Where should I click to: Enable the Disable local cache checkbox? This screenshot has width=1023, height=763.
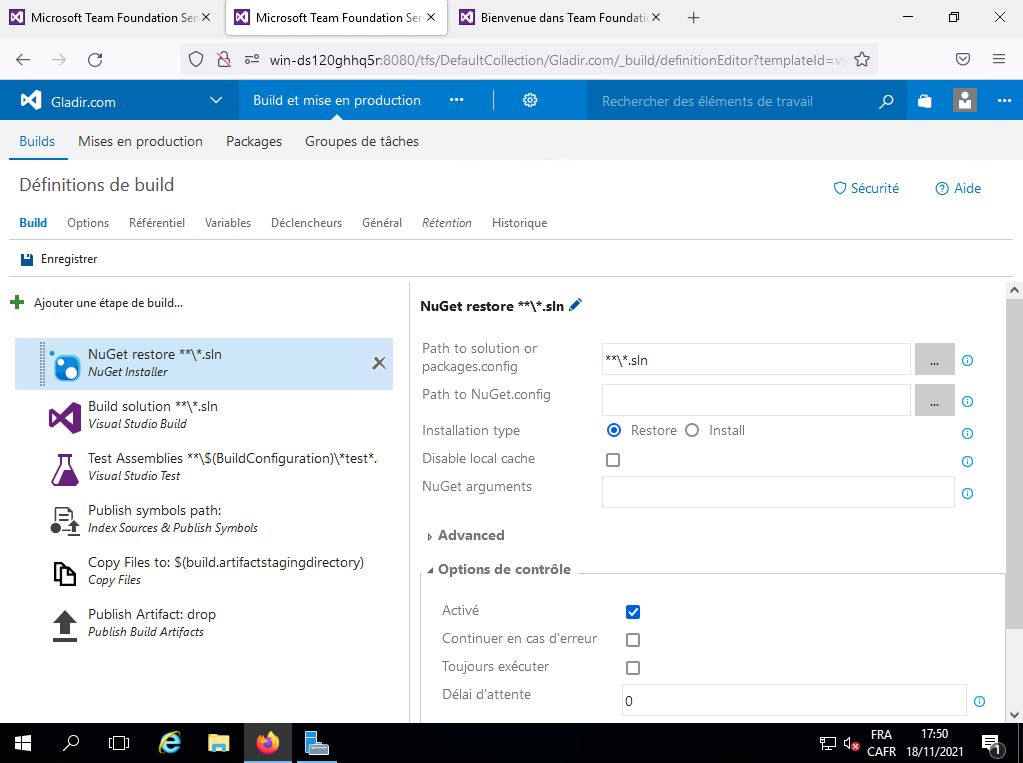click(613, 460)
